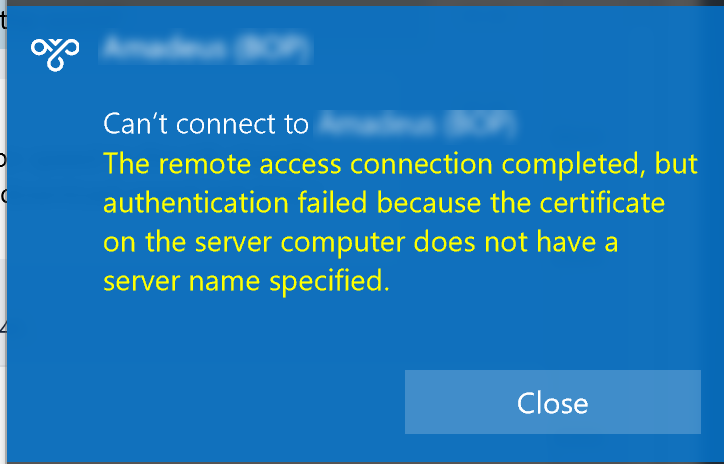The image size is (724, 464).
Task: Click the word "because" in error message
Action: tap(428, 203)
